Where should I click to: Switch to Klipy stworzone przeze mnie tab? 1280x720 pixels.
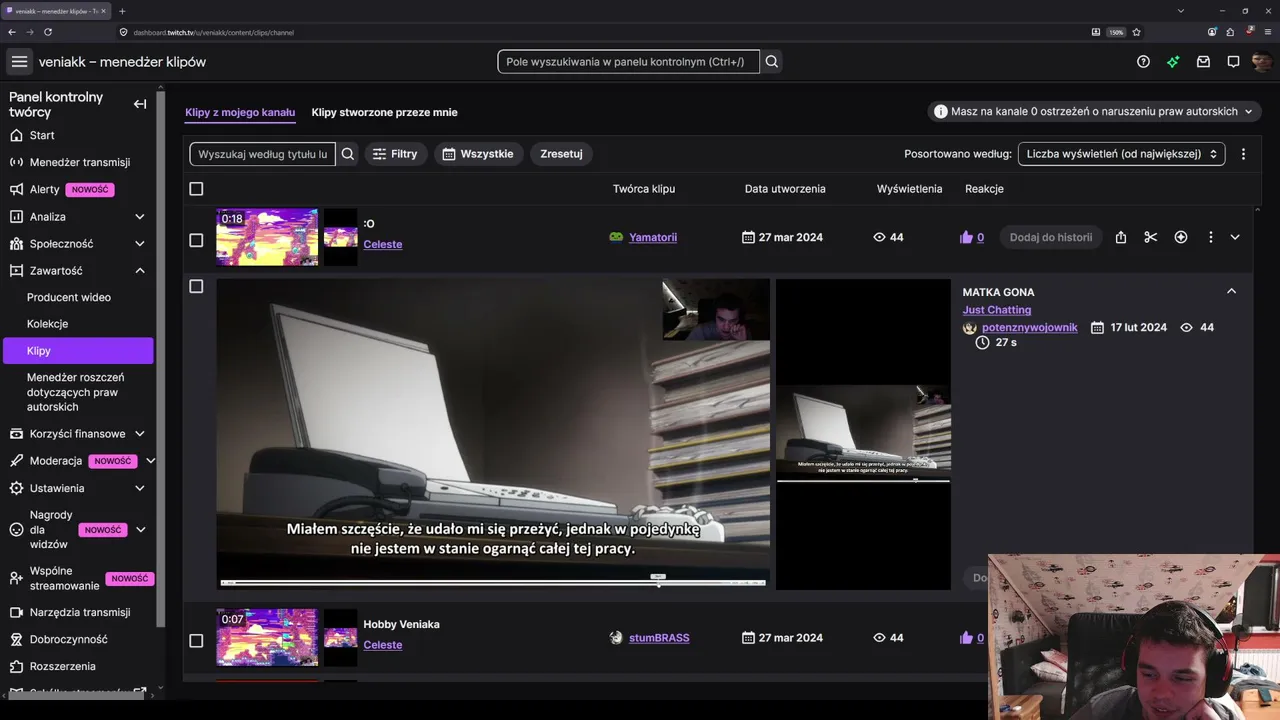[x=384, y=112]
